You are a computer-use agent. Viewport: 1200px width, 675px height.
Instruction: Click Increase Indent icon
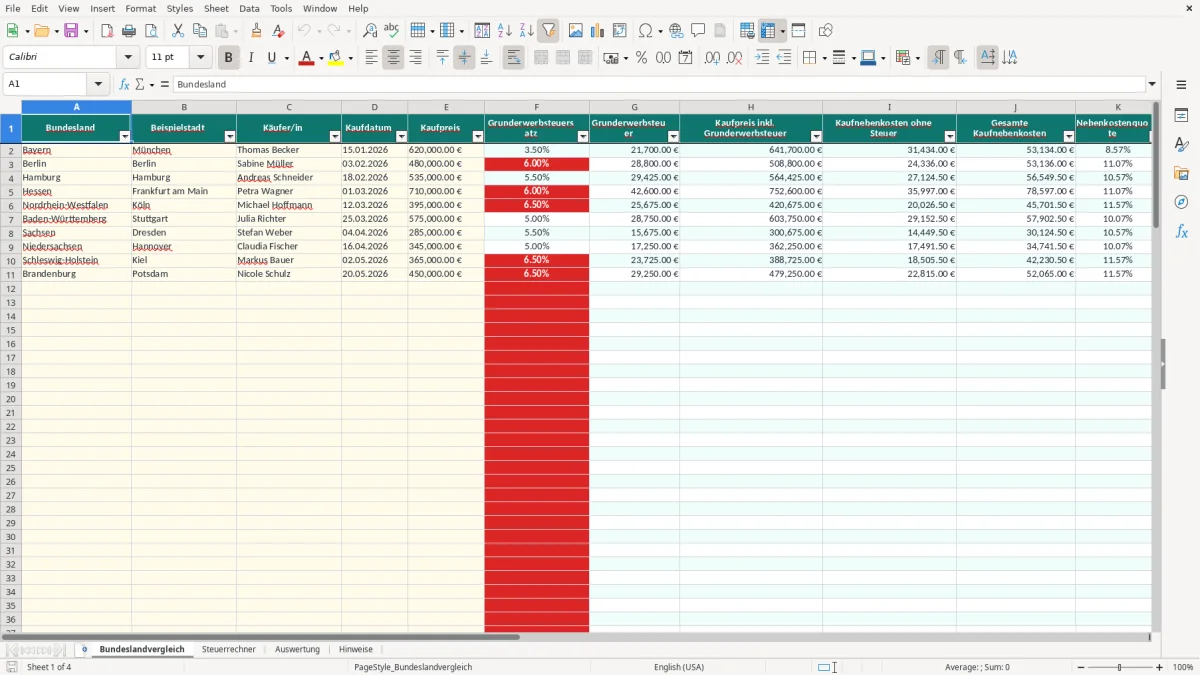pos(762,58)
